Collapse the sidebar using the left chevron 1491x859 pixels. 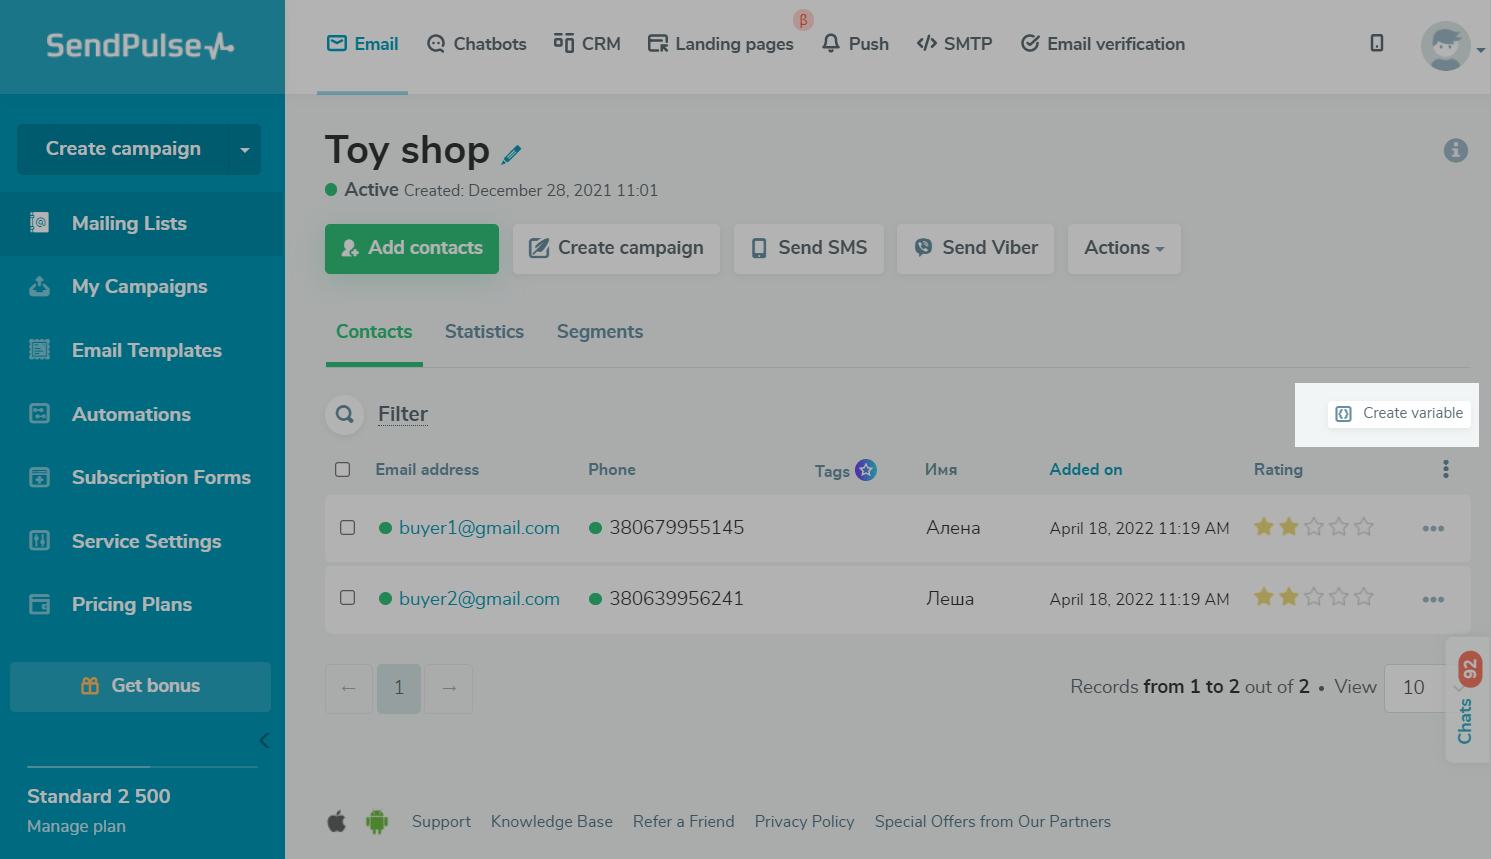[264, 741]
